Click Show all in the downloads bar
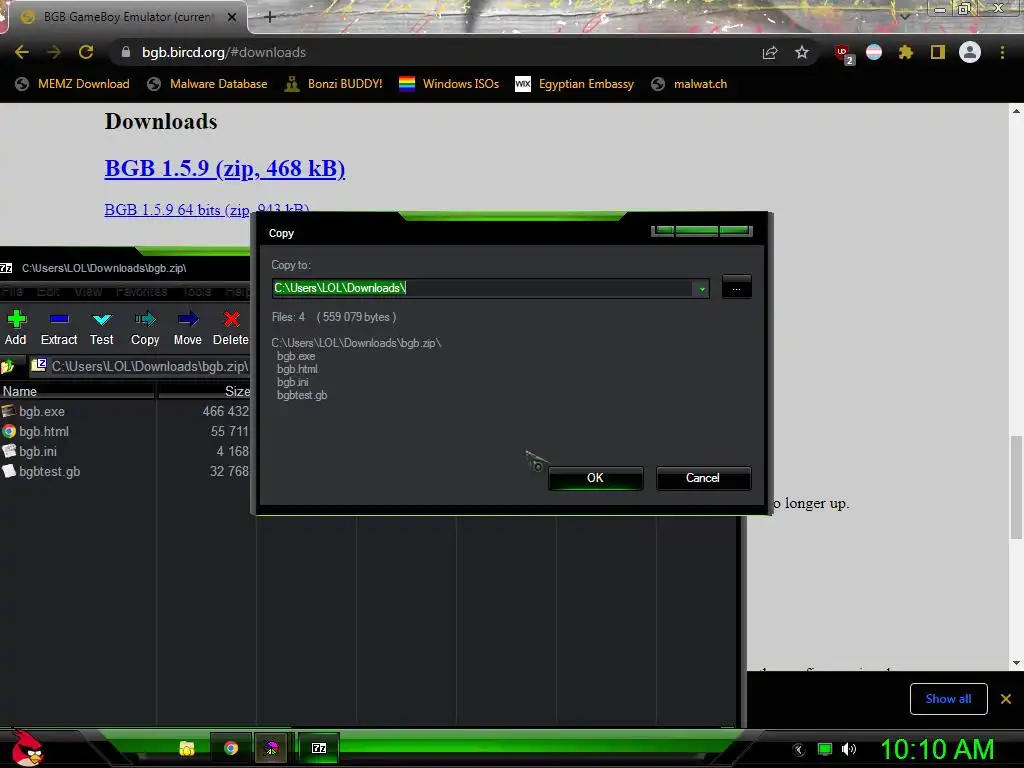Screen dimensions: 1024x768 (948, 699)
